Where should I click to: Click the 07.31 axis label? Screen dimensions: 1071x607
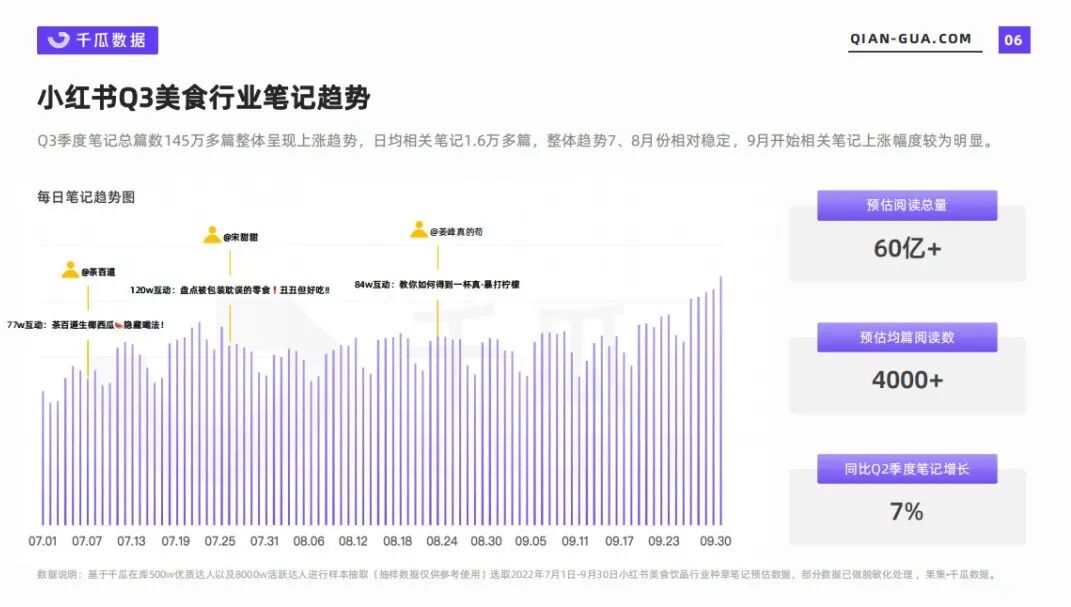pos(264,541)
